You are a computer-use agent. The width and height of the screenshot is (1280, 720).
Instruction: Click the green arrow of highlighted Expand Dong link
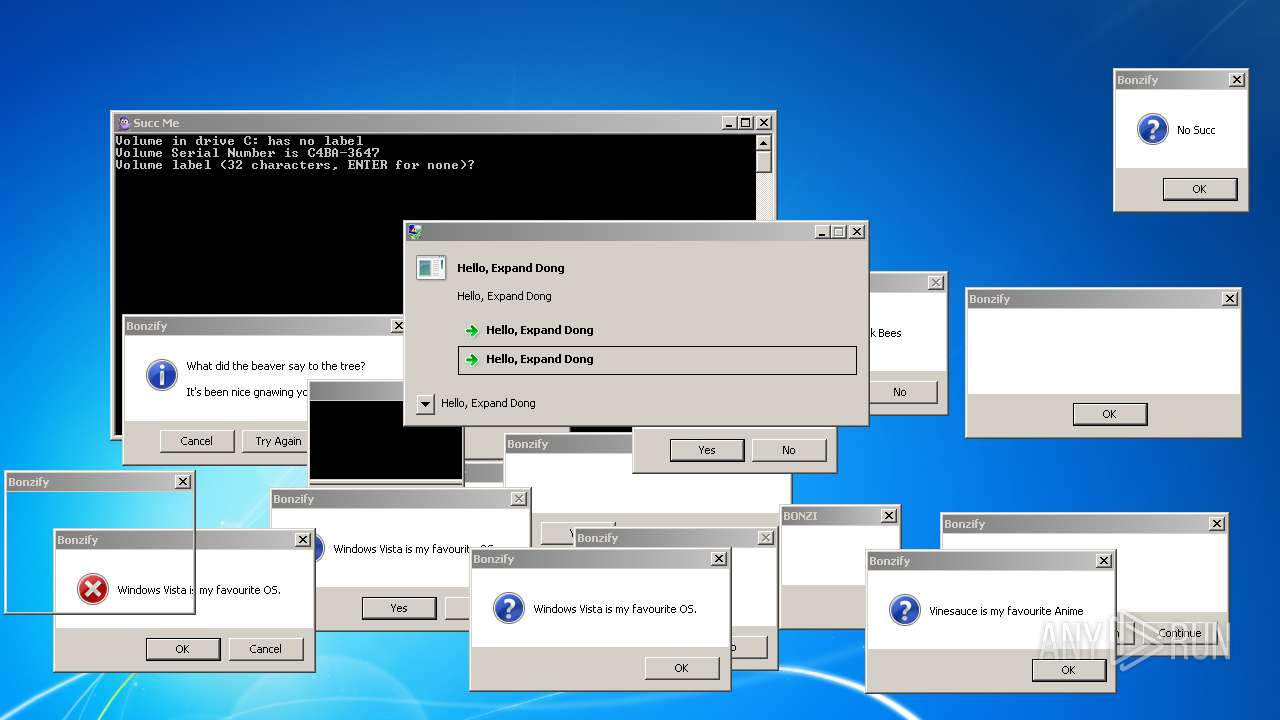[472, 359]
